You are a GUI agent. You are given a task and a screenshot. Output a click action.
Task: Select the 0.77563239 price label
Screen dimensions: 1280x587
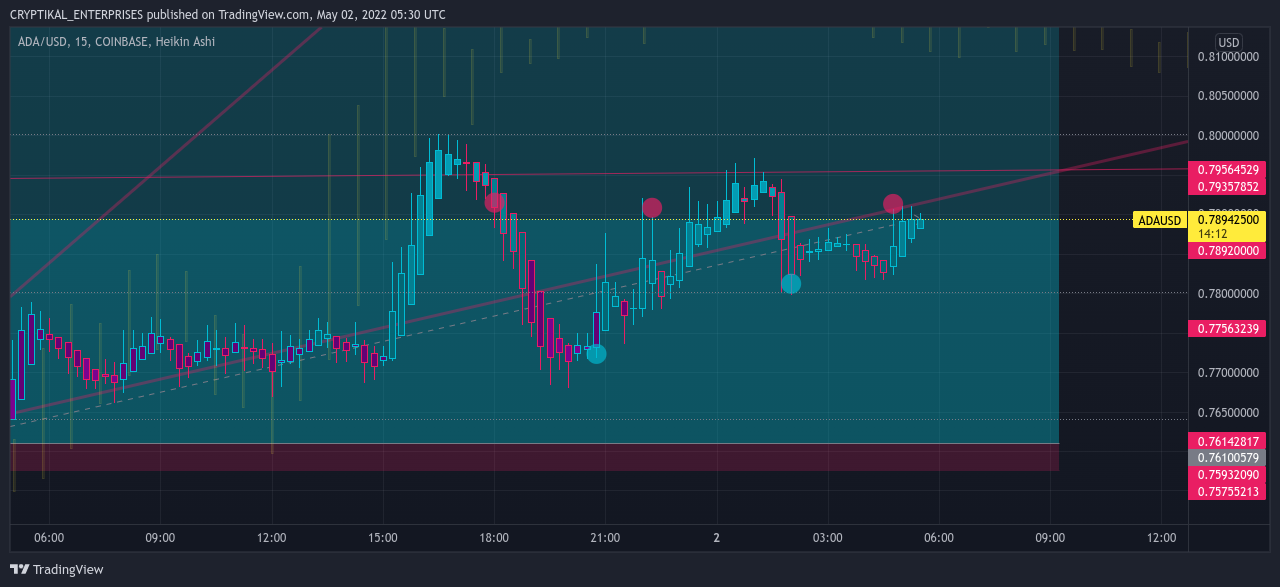coord(1228,328)
